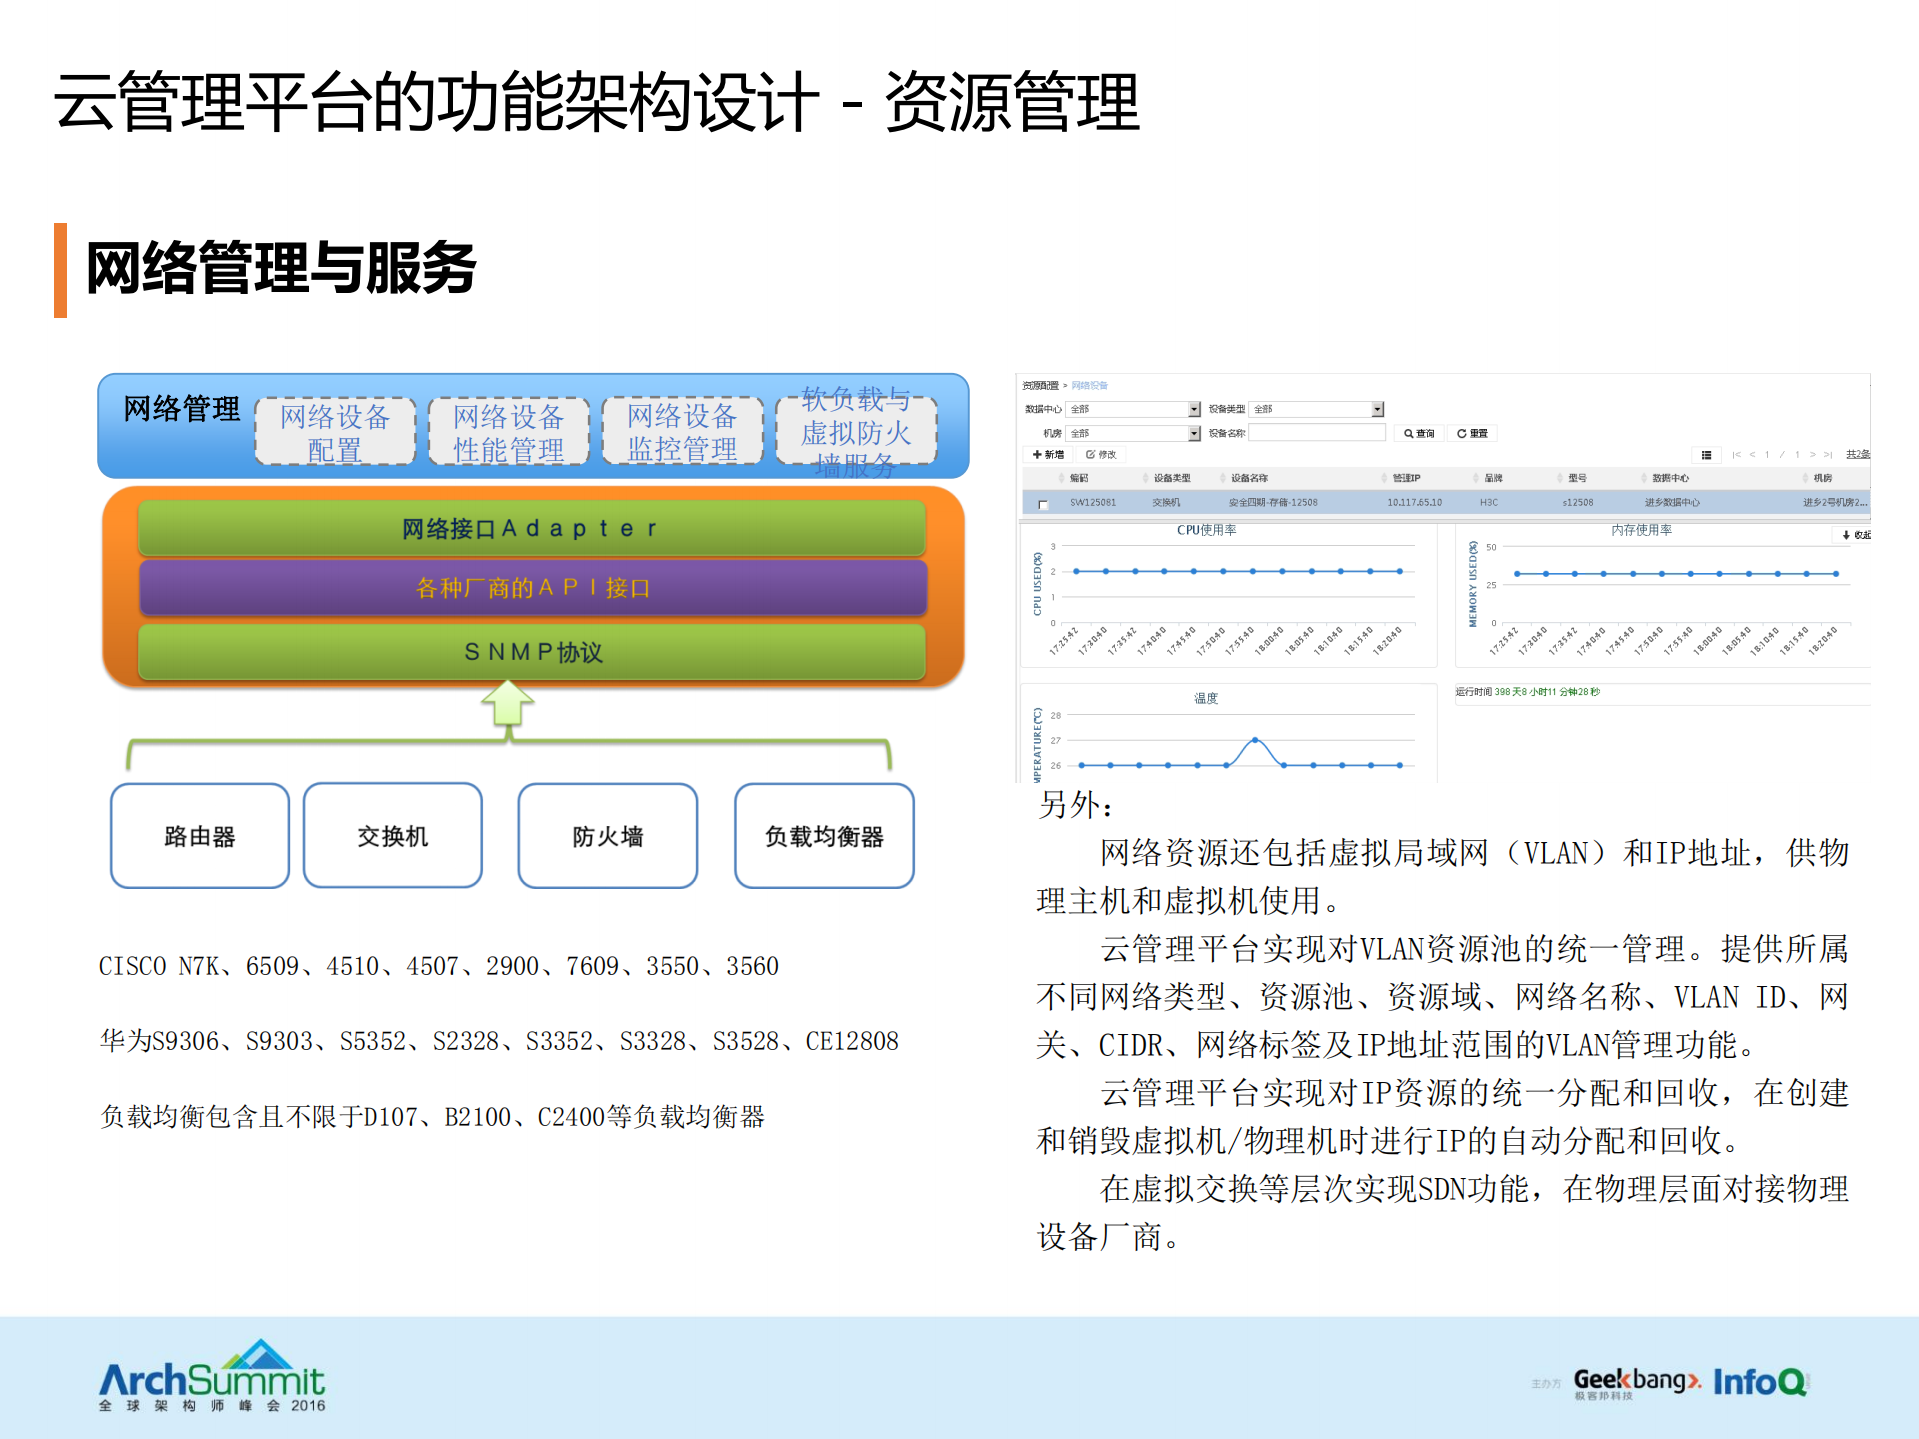
Task: Click the magnifier icon on the 查询 button
Action: (1408, 433)
